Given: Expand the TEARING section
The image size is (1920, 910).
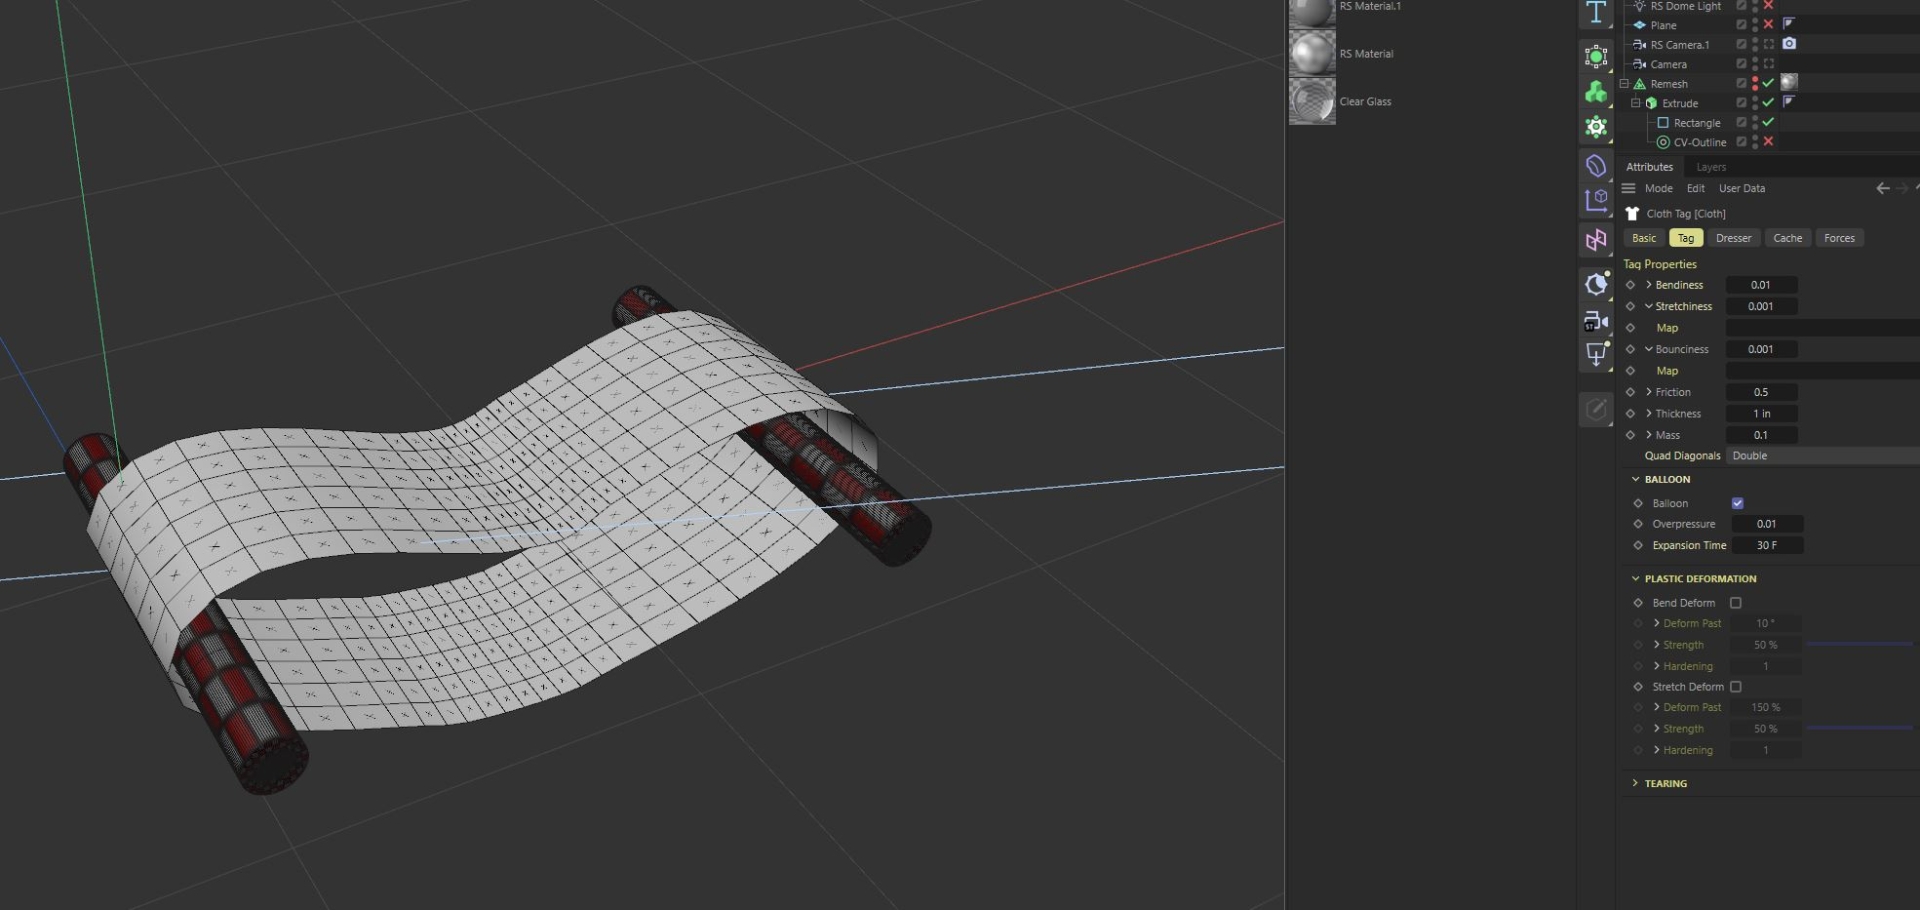Looking at the screenshot, I should [x=1636, y=783].
